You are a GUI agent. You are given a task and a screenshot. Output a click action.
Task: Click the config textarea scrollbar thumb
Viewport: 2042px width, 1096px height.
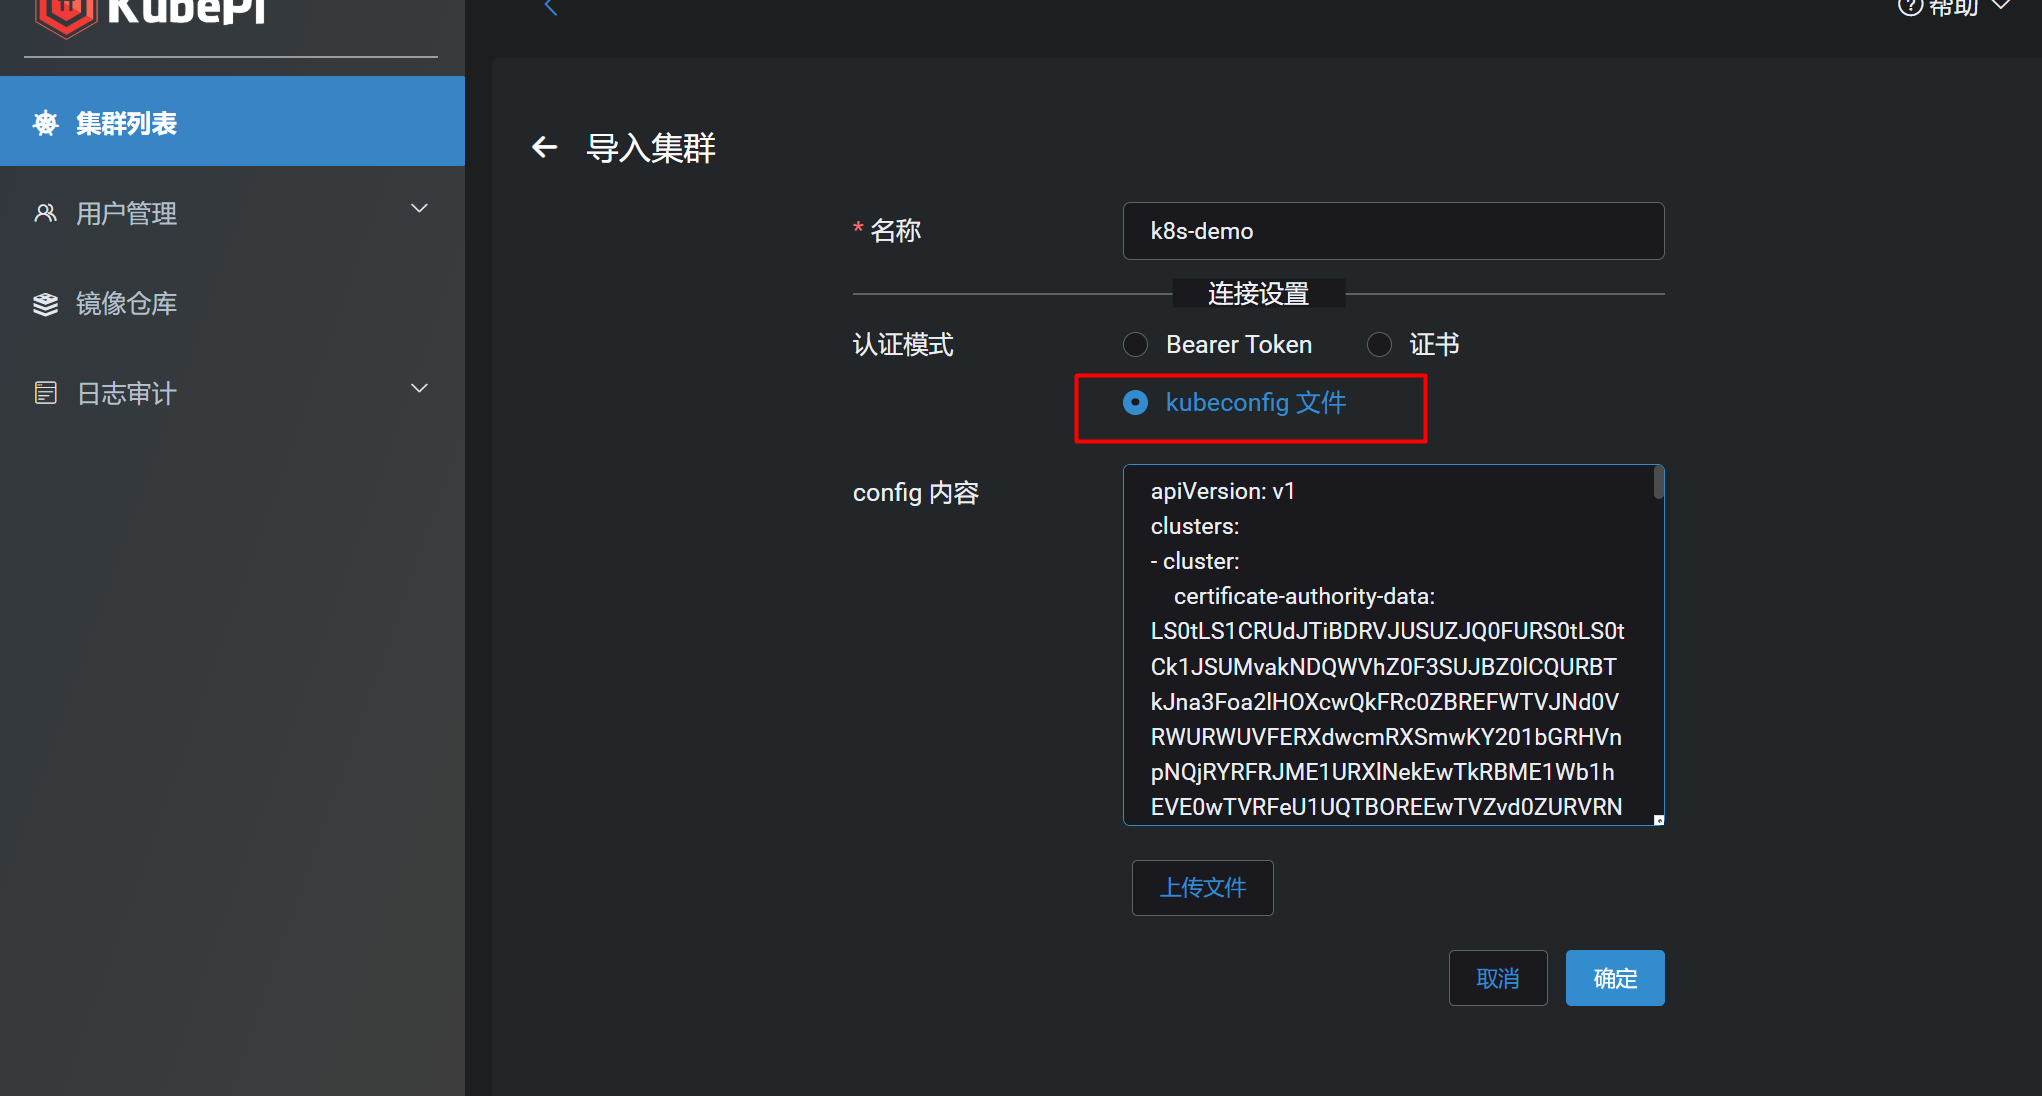click(1658, 483)
